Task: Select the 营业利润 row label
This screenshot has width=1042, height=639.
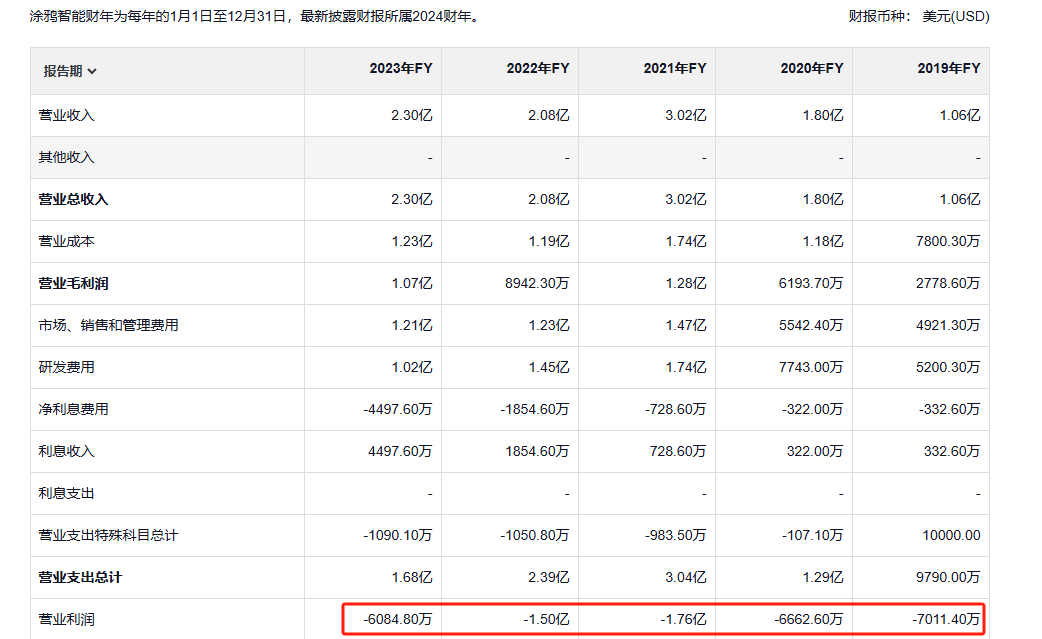Action: tap(66, 620)
